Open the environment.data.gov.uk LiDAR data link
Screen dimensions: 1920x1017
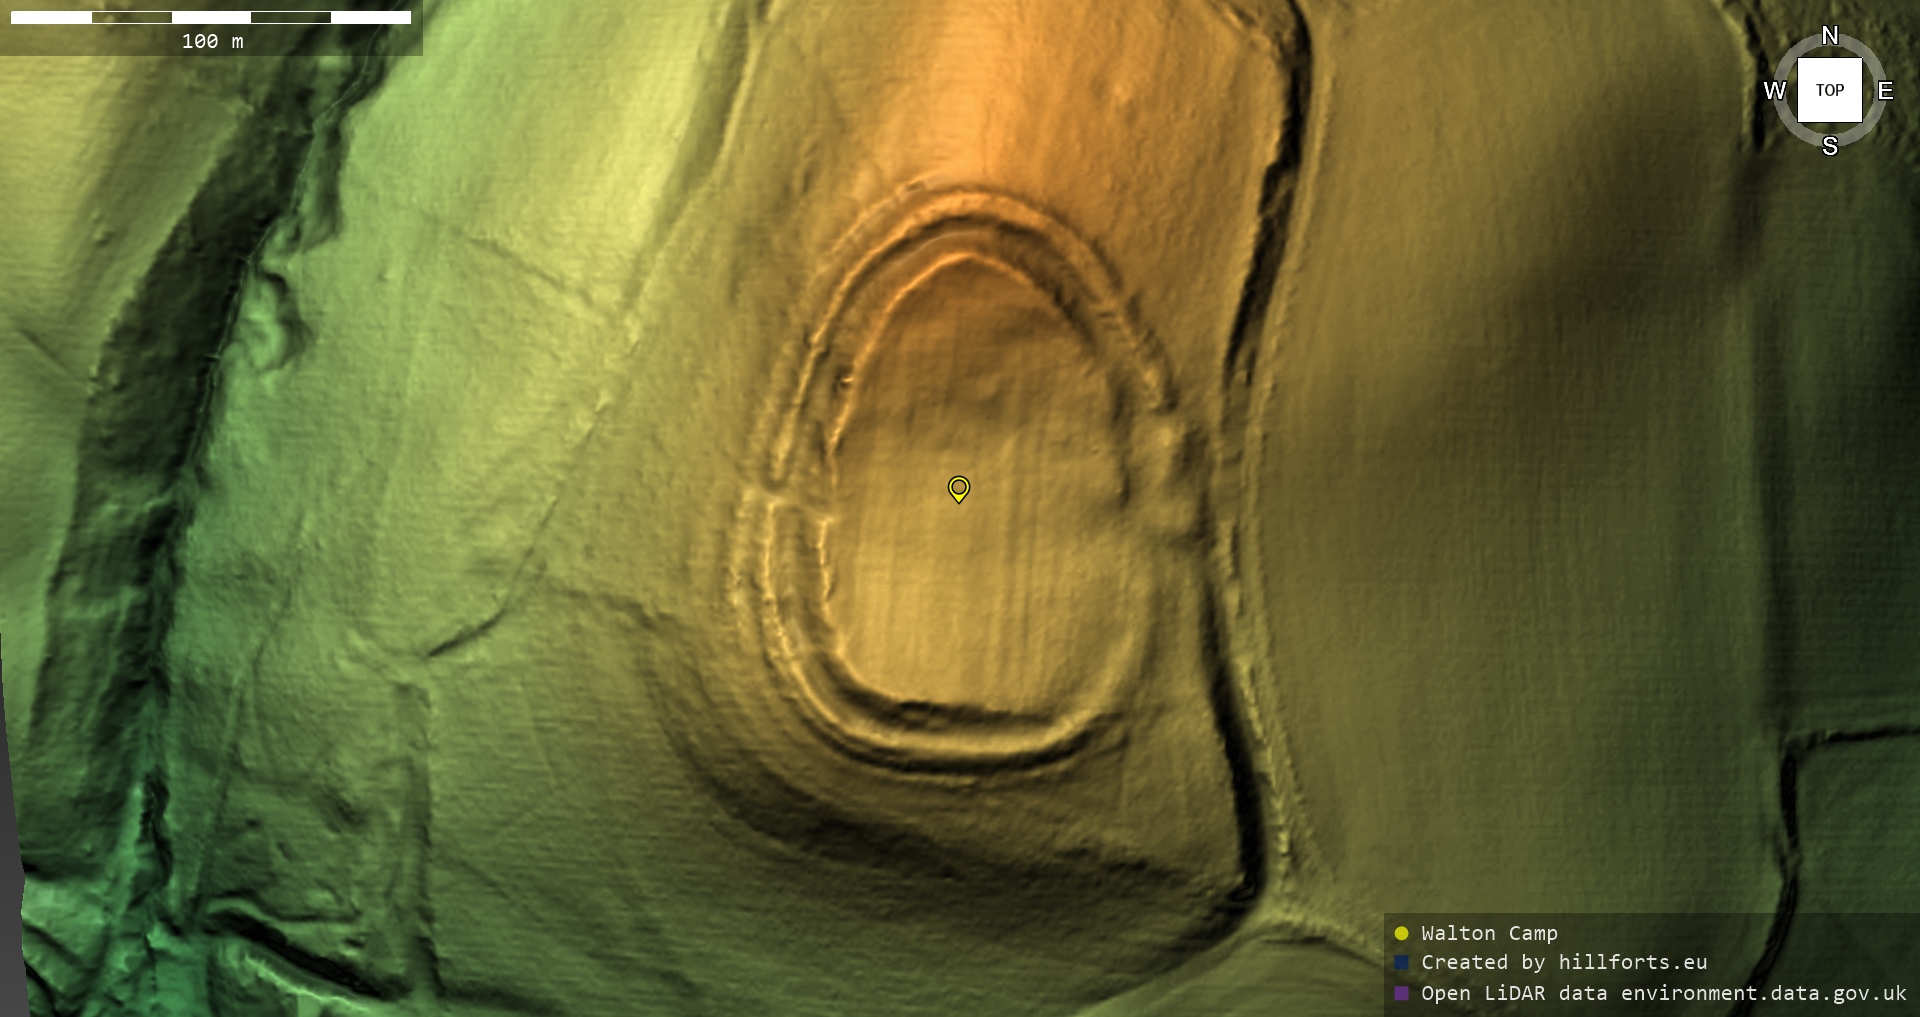pyautogui.click(x=1763, y=993)
